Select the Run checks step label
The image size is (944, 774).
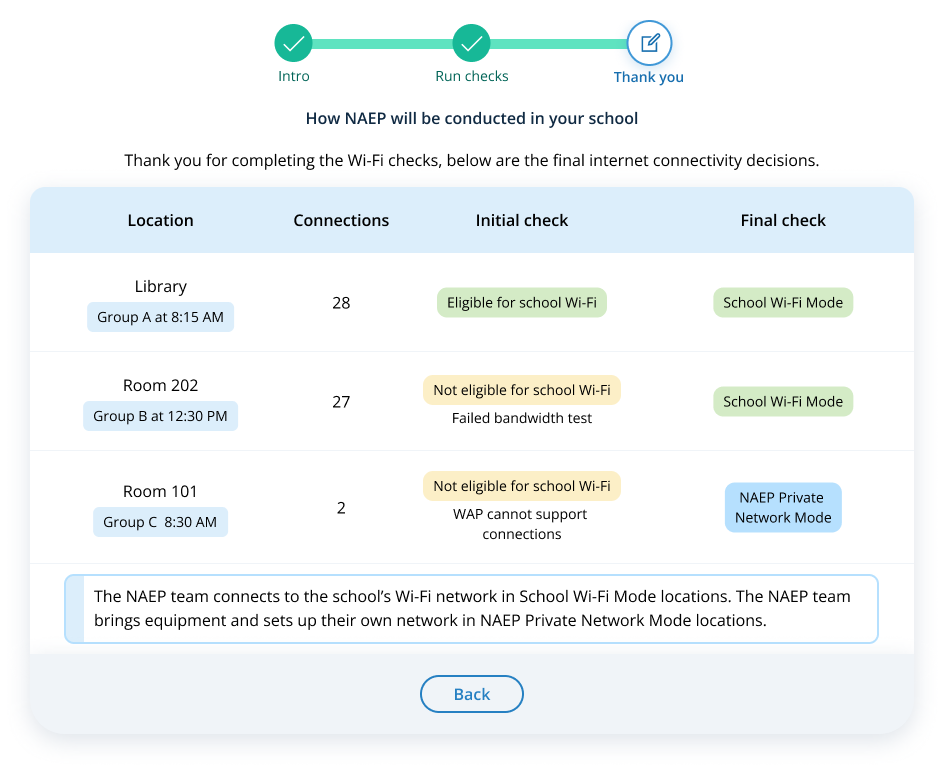(x=472, y=76)
